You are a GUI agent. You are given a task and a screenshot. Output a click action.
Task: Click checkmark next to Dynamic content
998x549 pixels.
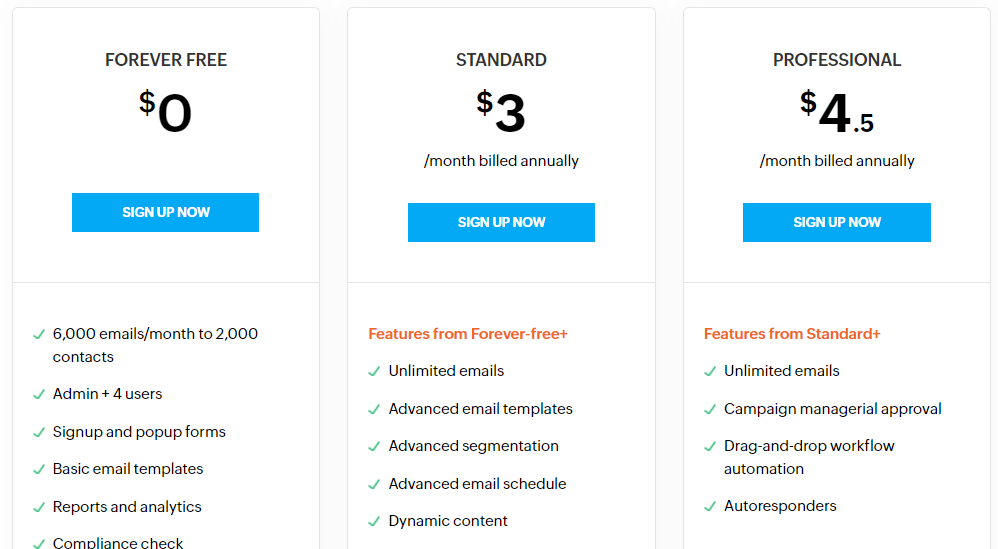click(x=374, y=522)
